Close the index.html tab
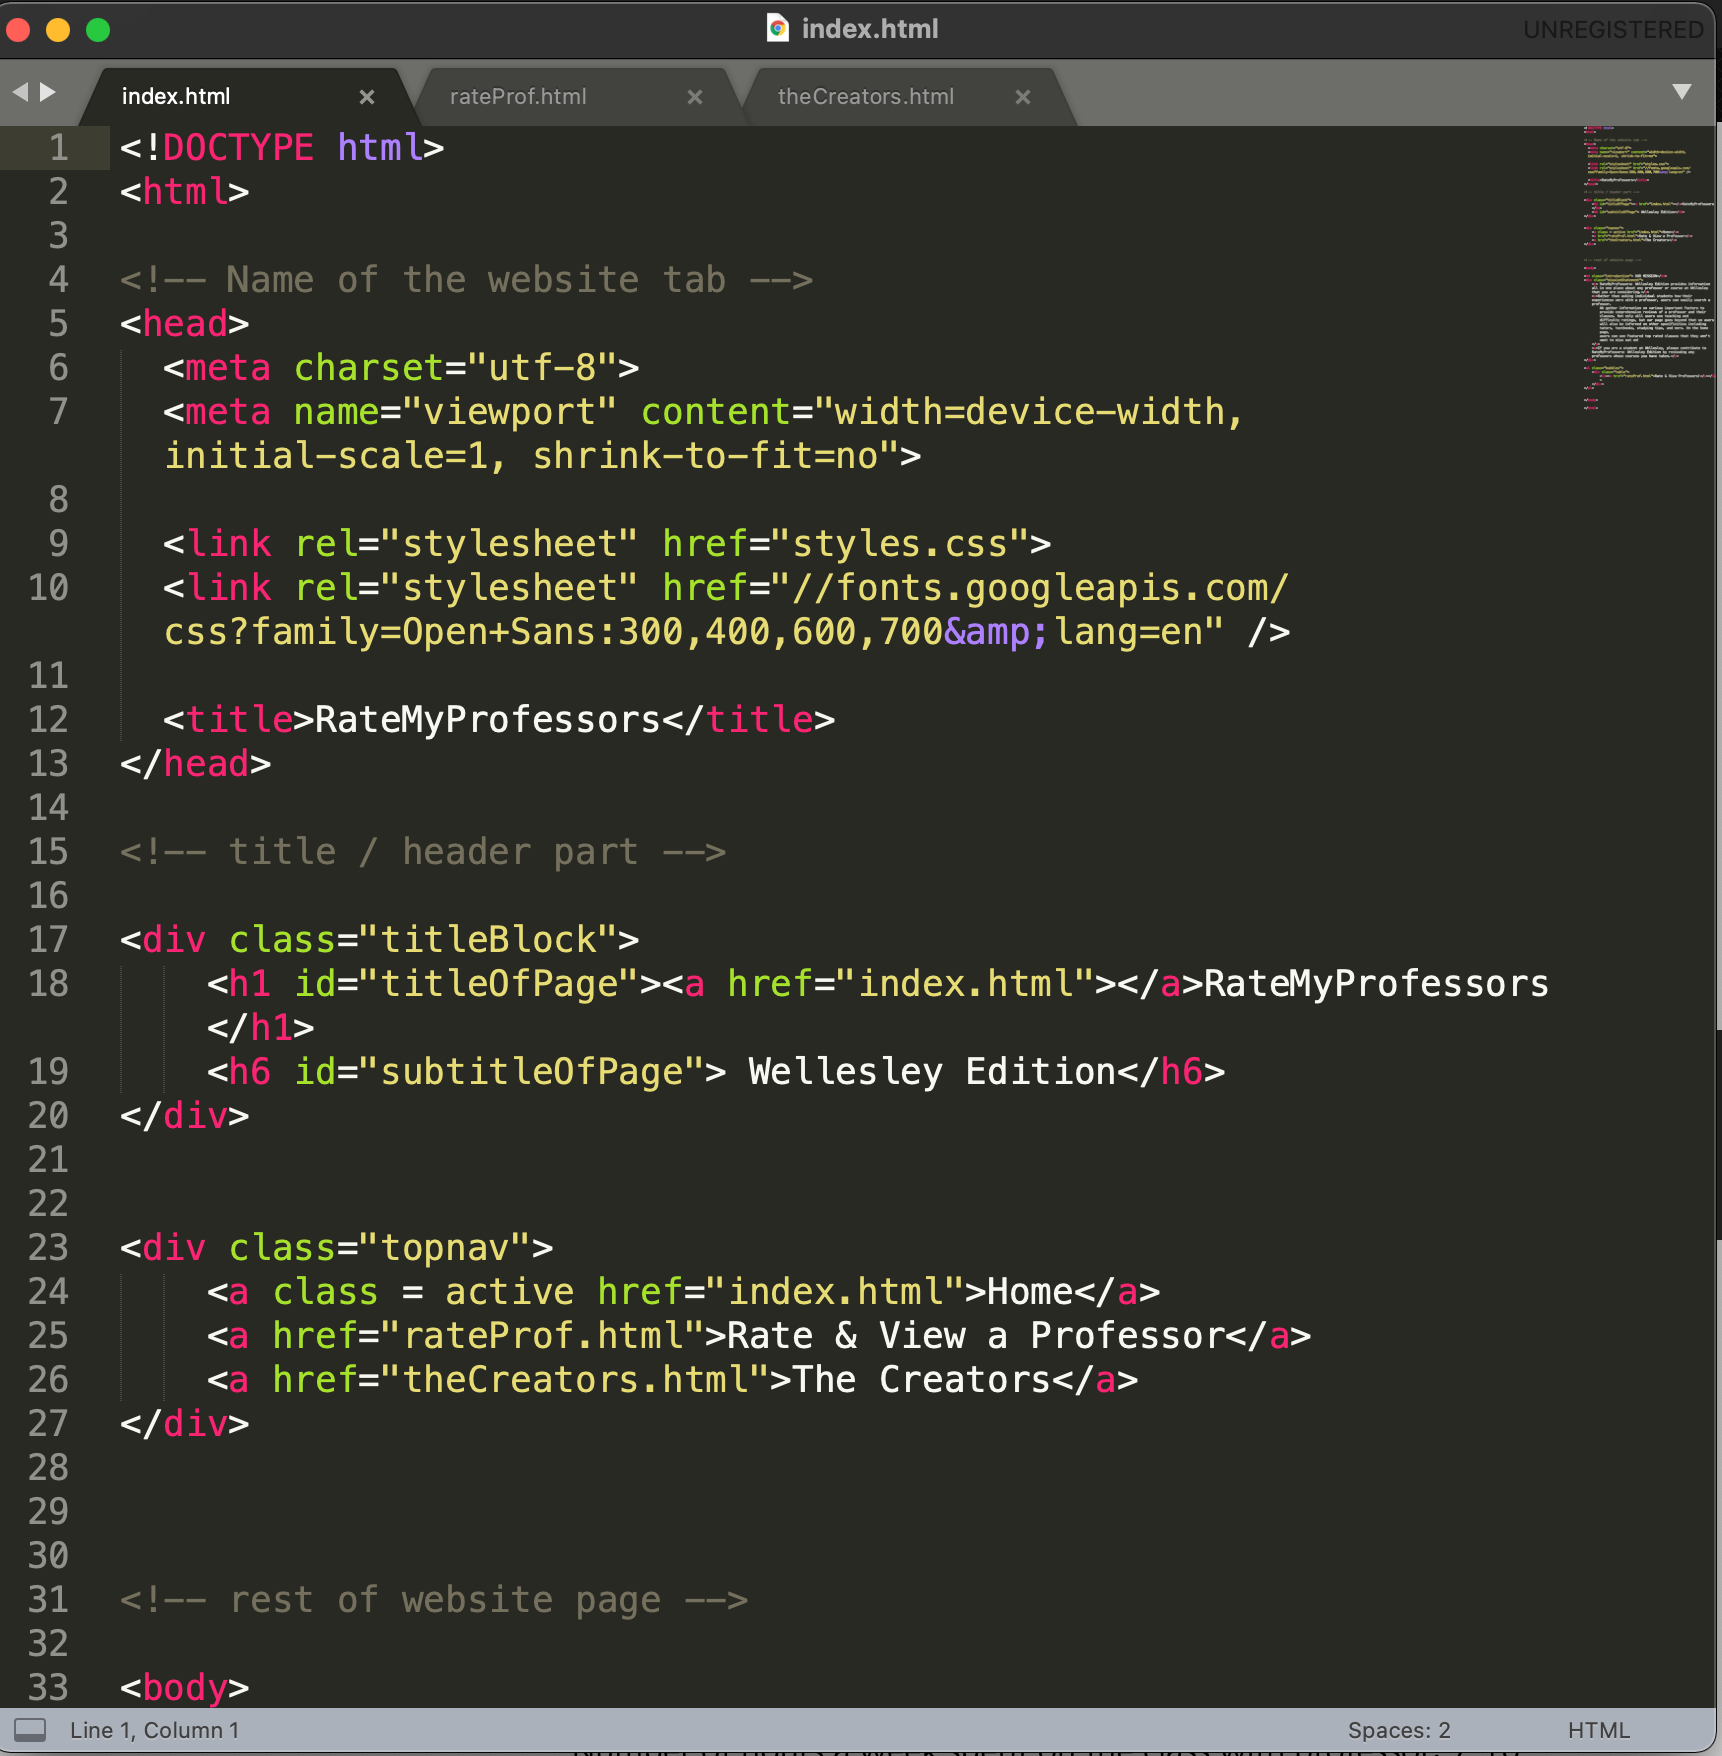The image size is (1722, 1756). point(367,97)
